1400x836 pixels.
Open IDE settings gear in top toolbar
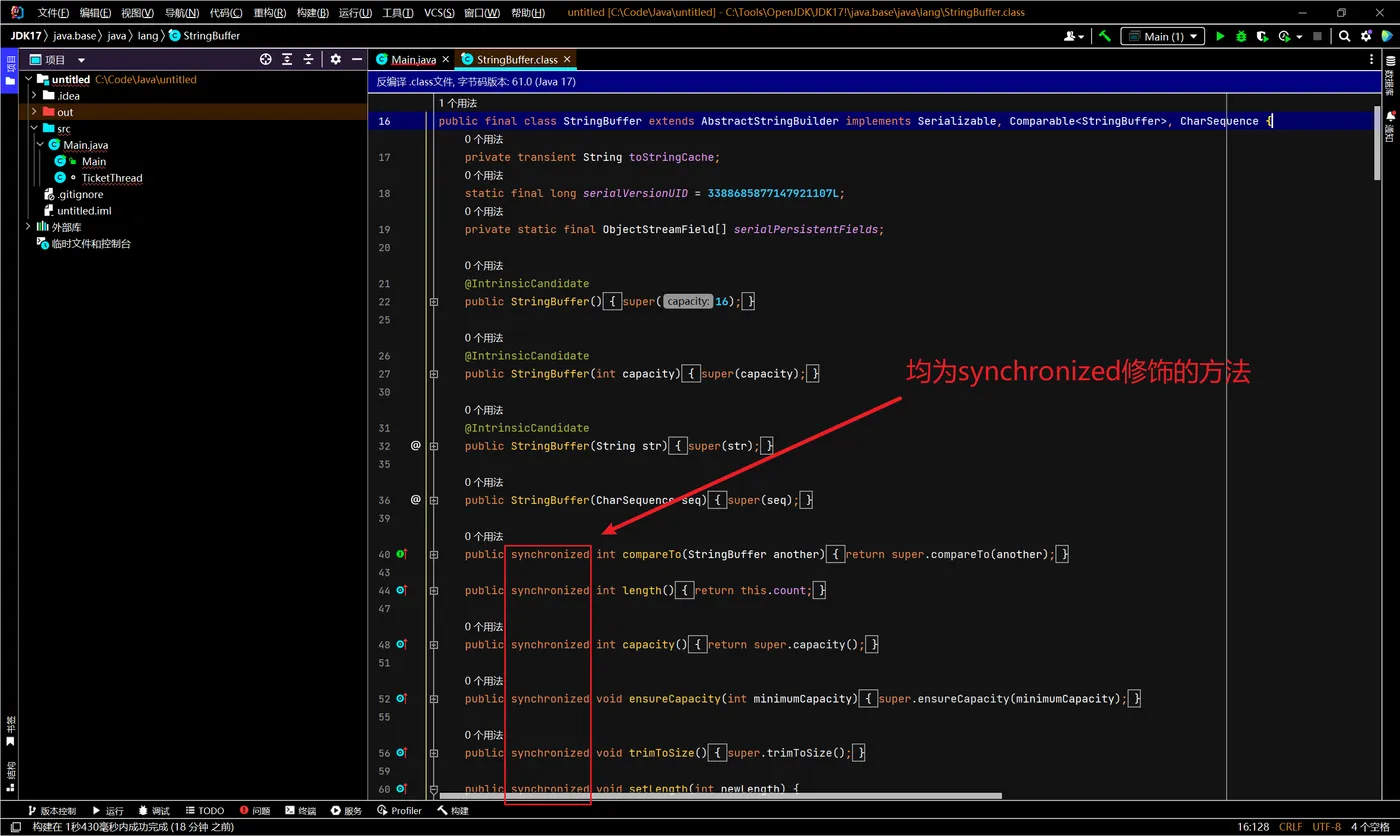point(1364,36)
